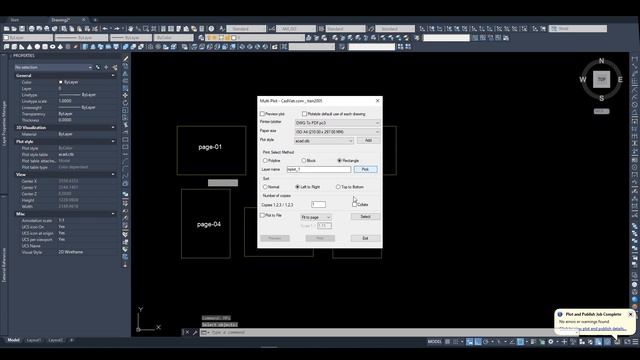The height and width of the screenshot is (360, 640).
Task: Enable the Plot to File checkbox
Action: (x=262, y=215)
